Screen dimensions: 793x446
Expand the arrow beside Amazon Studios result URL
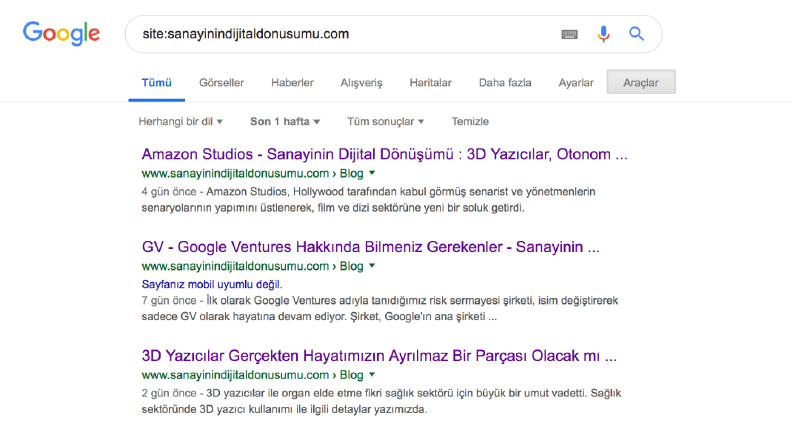(x=372, y=173)
